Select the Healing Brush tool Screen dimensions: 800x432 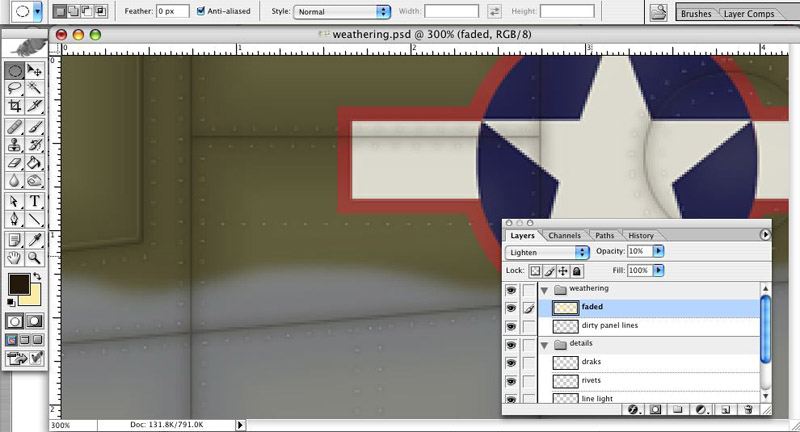click(x=15, y=127)
